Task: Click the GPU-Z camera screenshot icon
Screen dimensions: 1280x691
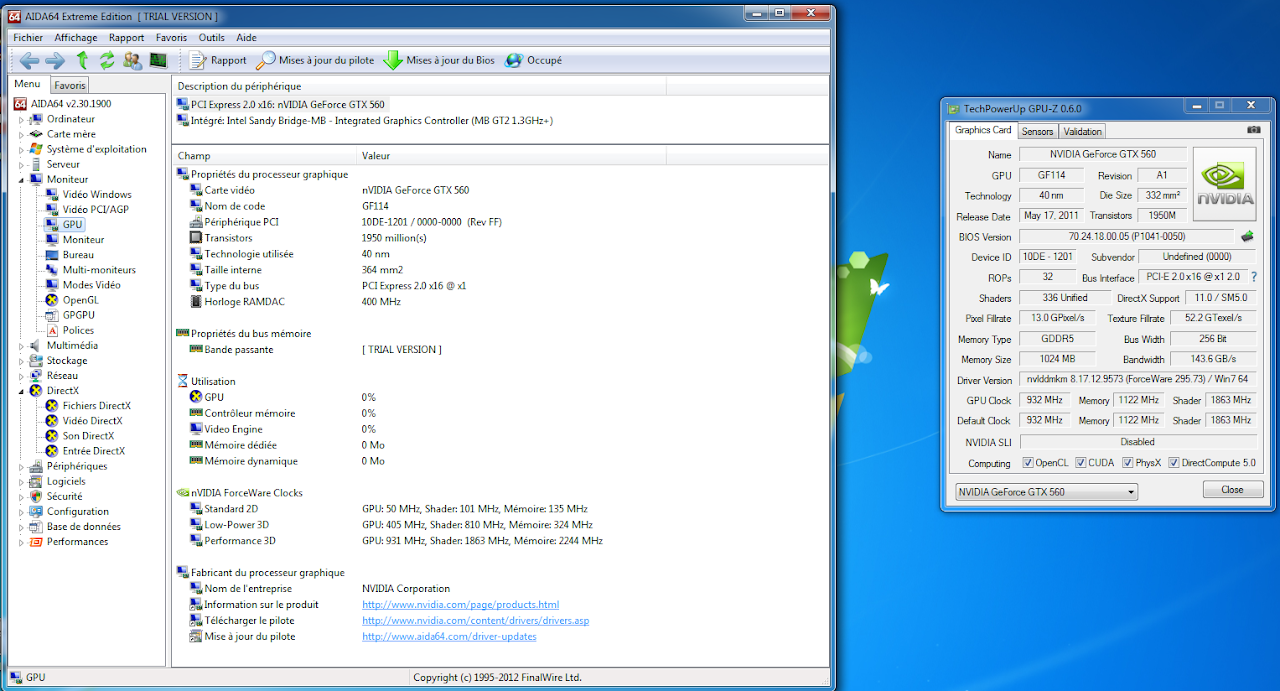Action: (1254, 130)
